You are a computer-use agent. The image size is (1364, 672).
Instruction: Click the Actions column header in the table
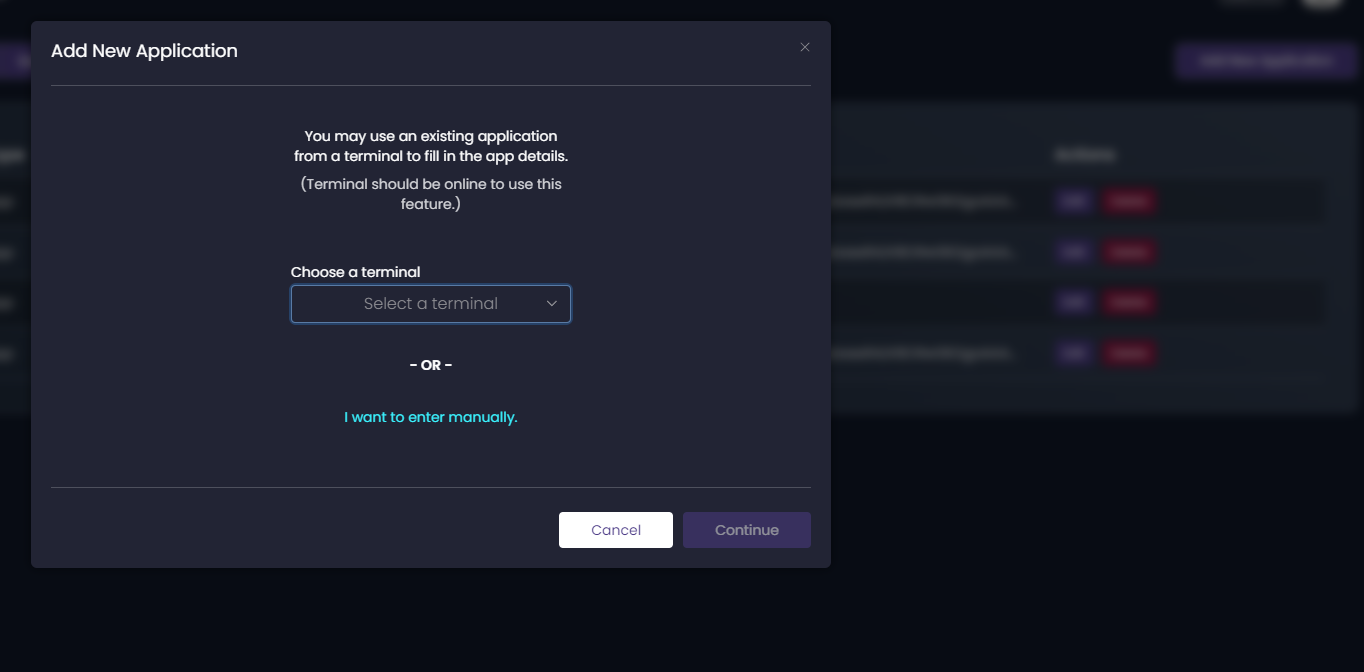click(x=1085, y=154)
